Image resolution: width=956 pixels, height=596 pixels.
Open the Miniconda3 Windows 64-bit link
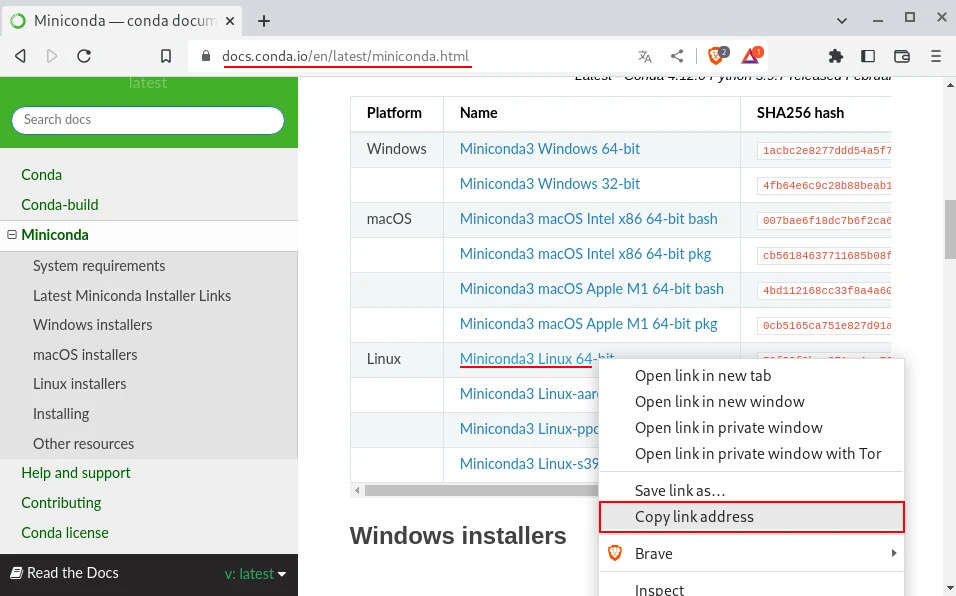549,148
